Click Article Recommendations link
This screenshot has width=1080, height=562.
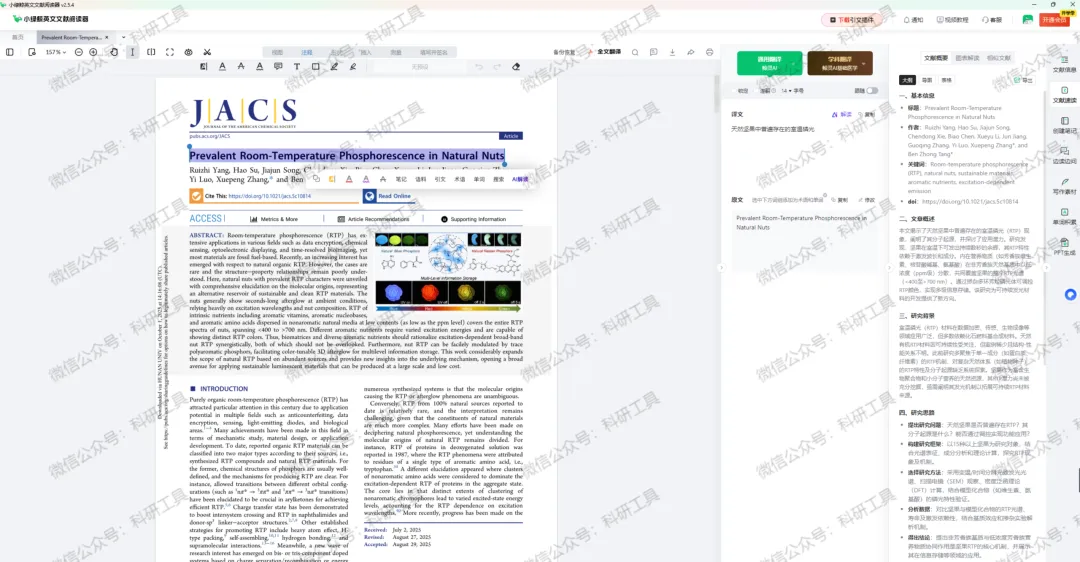[x=373, y=219]
